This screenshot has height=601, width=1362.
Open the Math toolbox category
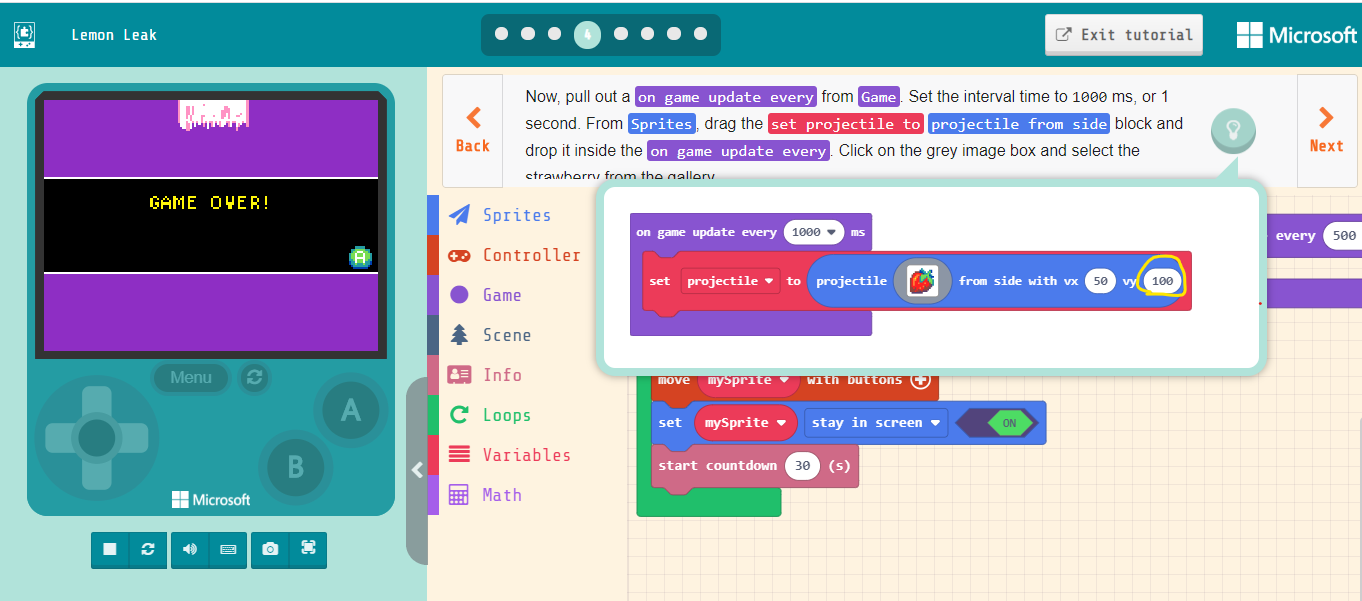[502, 495]
